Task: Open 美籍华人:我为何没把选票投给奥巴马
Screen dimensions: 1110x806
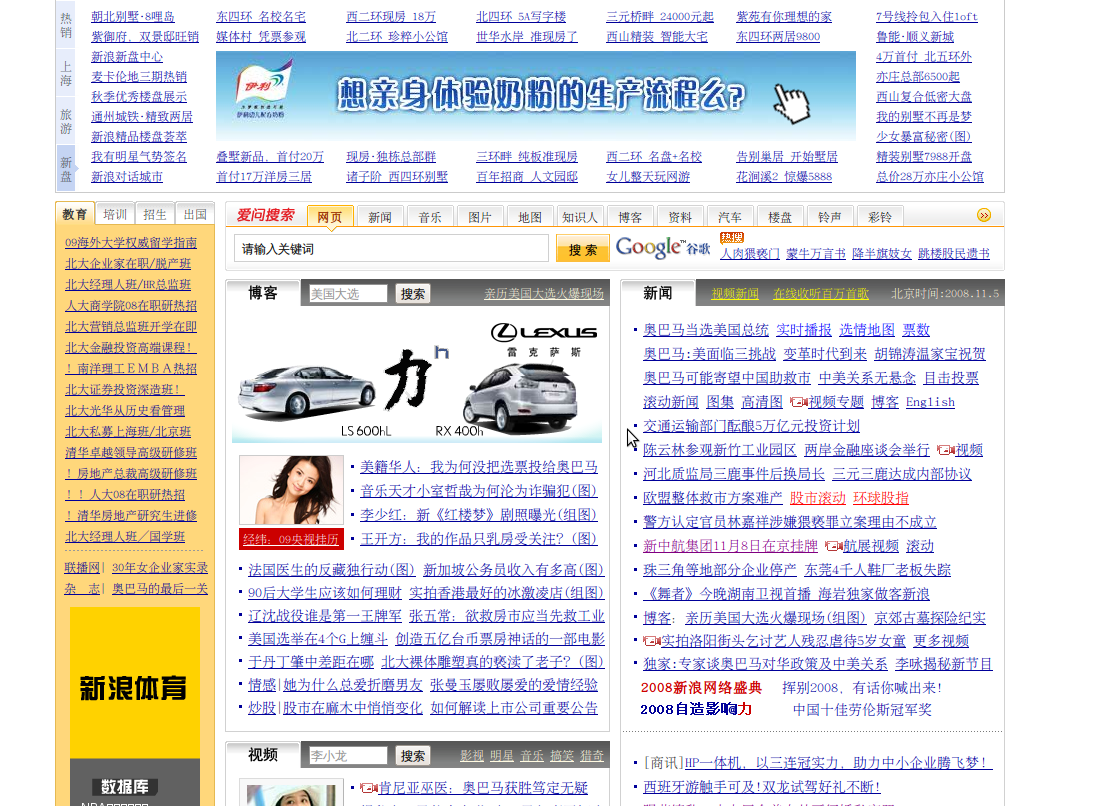Action: point(479,467)
